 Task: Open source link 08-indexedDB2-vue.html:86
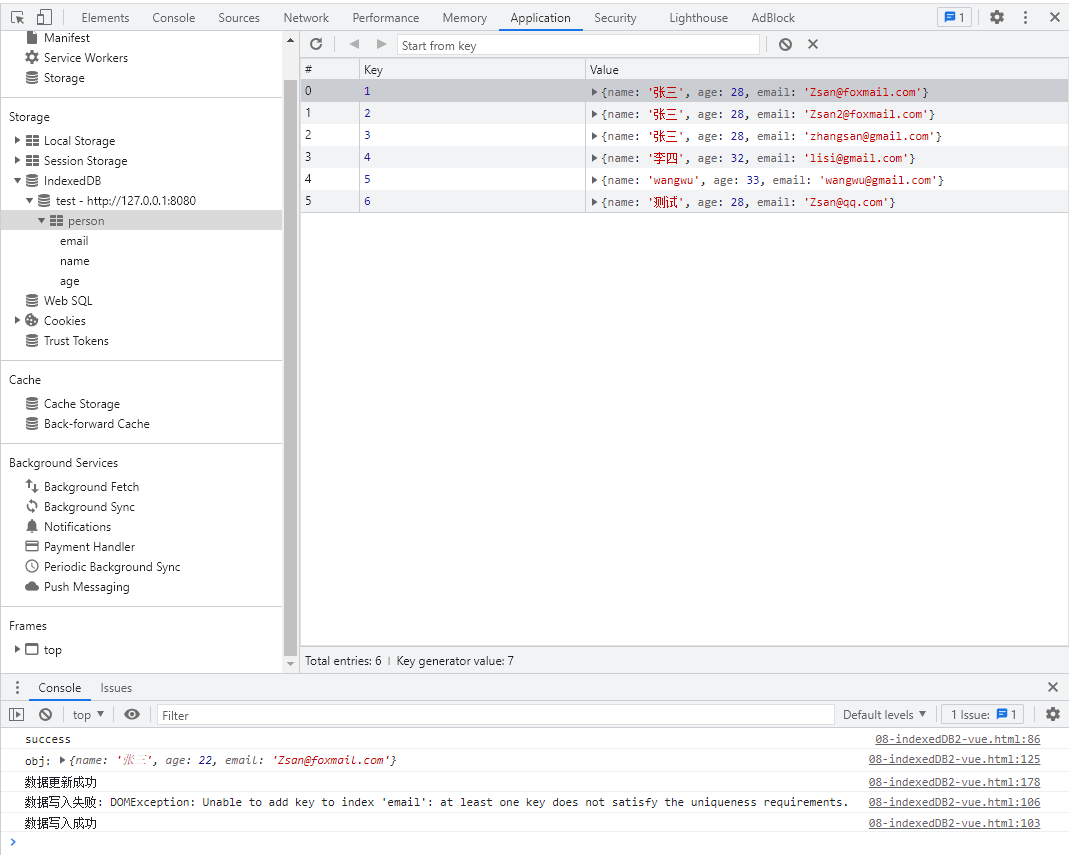click(957, 739)
